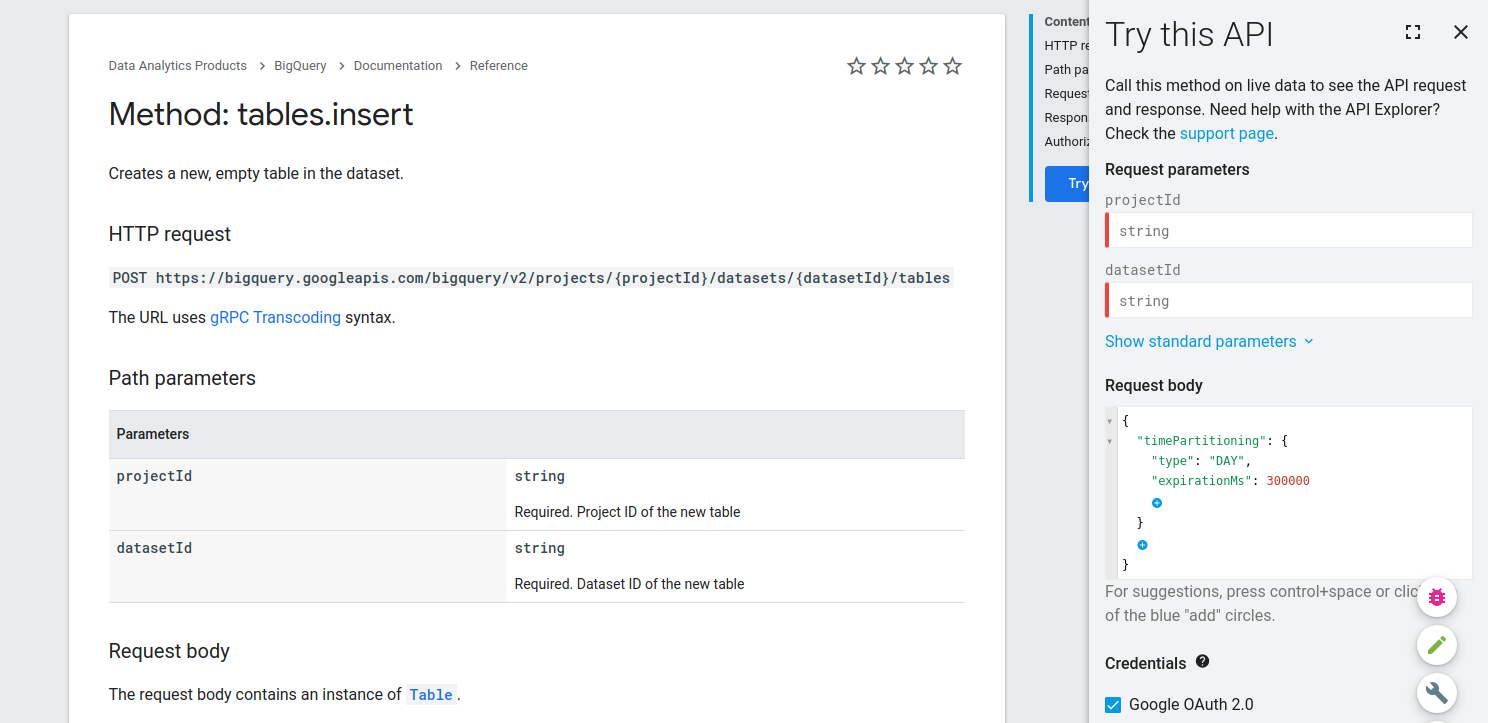Expand the Try this API panel to fullscreen
Viewport: 1488px width, 723px height.
coord(1413,33)
